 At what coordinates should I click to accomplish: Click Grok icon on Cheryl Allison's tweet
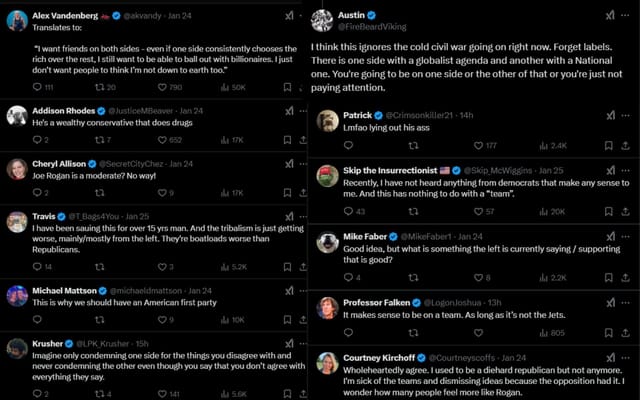click(288, 163)
